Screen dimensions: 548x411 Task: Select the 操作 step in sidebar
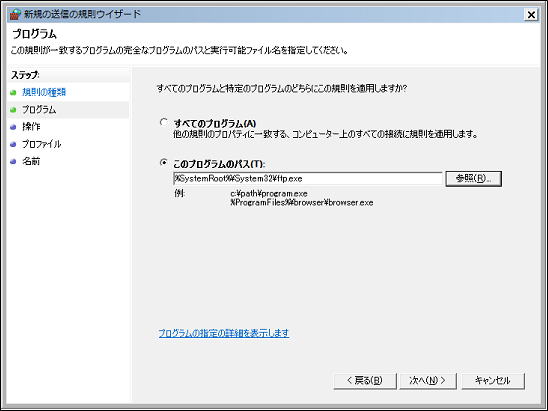pyautogui.click(x=31, y=127)
